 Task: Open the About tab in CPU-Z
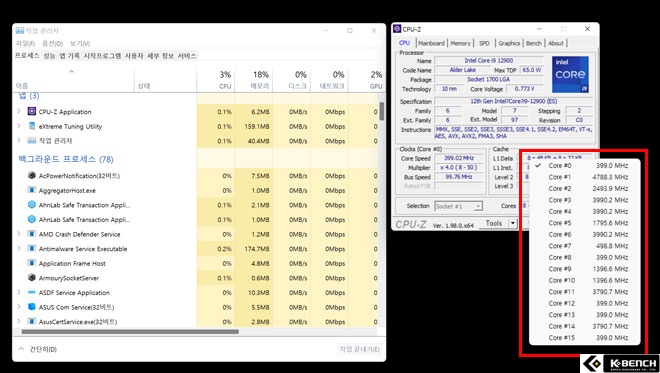[556, 43]
